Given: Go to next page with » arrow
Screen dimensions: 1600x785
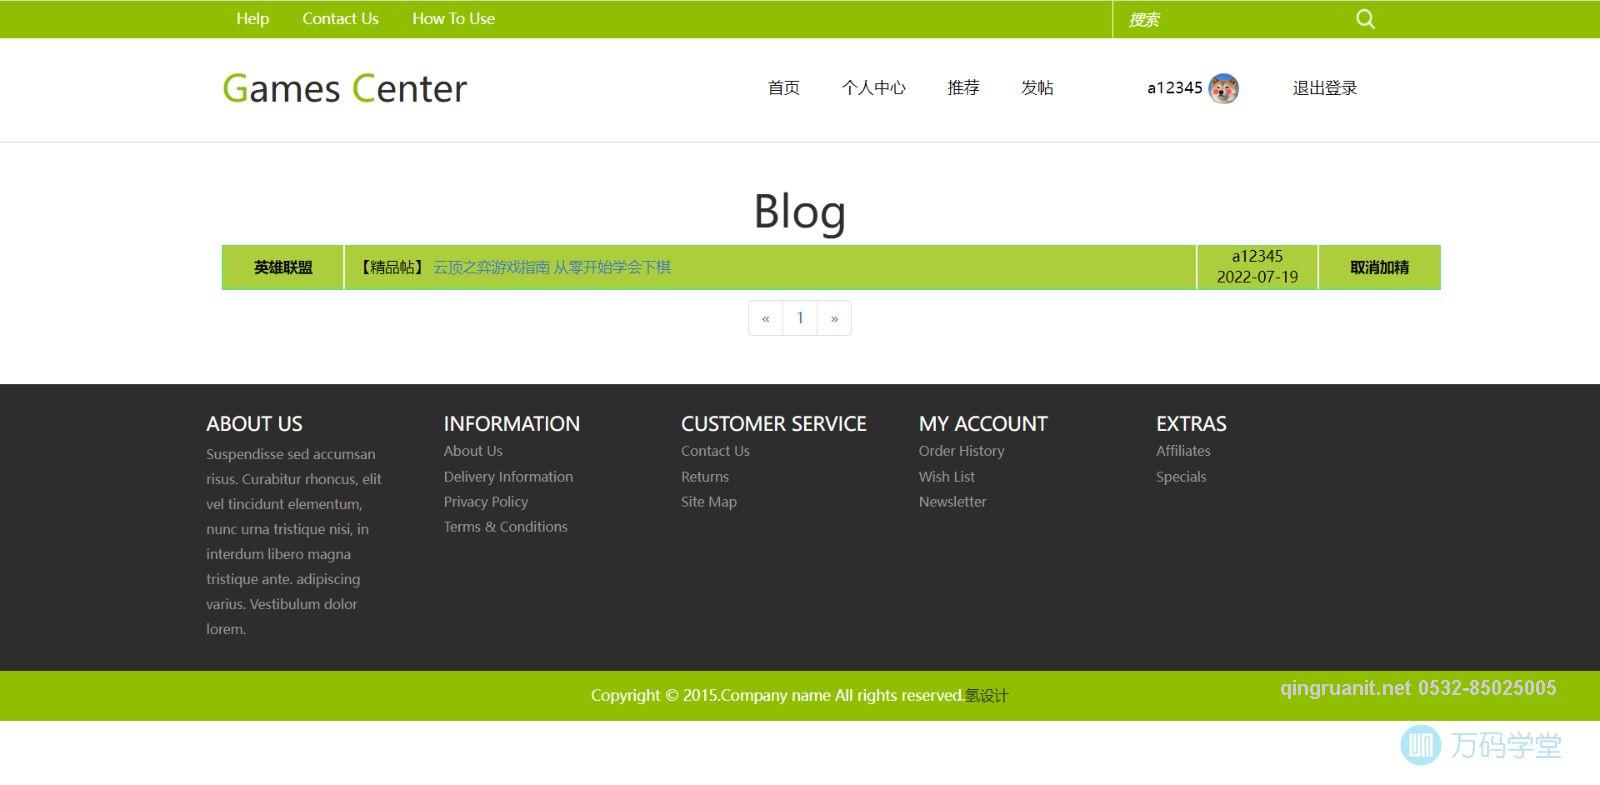Looking at the screenshot, I should coord(834,318).
